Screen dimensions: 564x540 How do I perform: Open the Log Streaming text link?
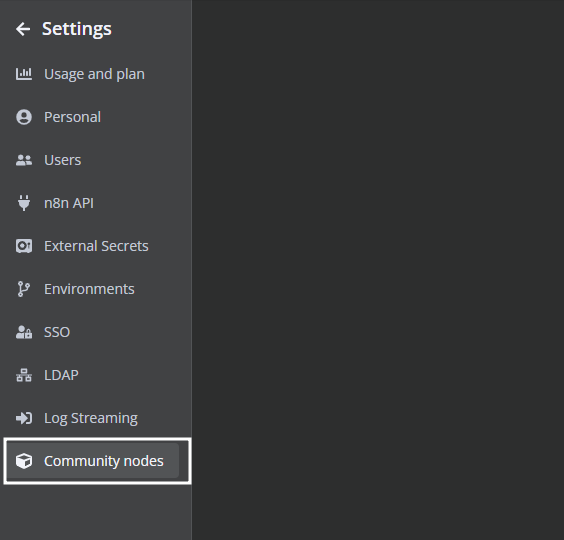click(x=91, y=418)
